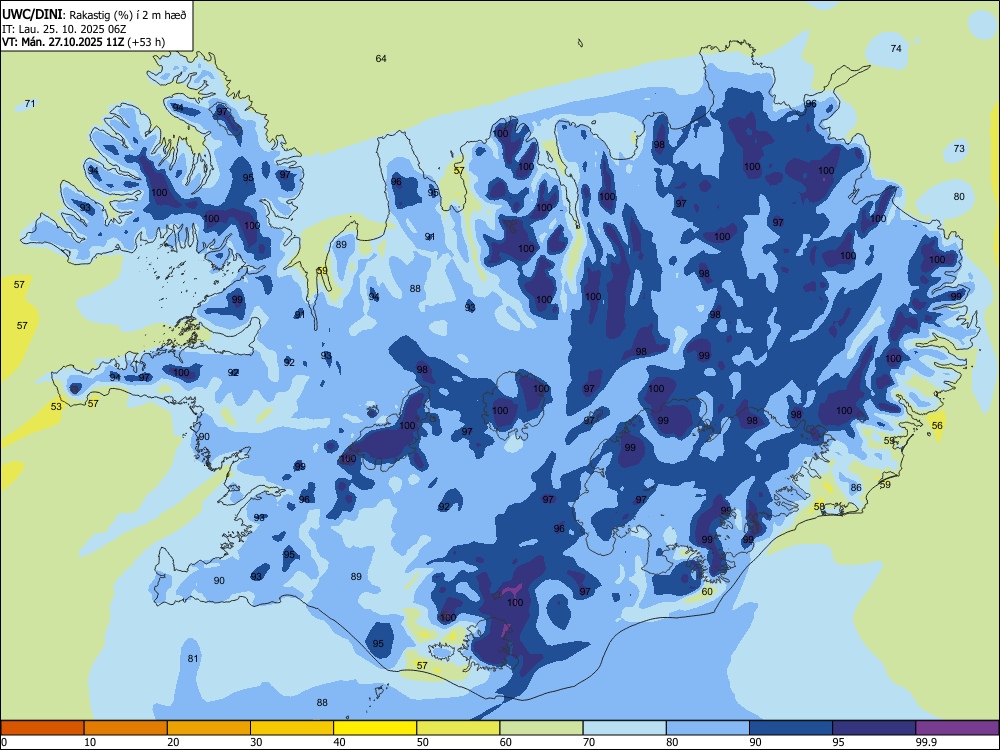1000x750 pixels.
Task: Click the map value '60' on the south coast
Action: (707, 592)
